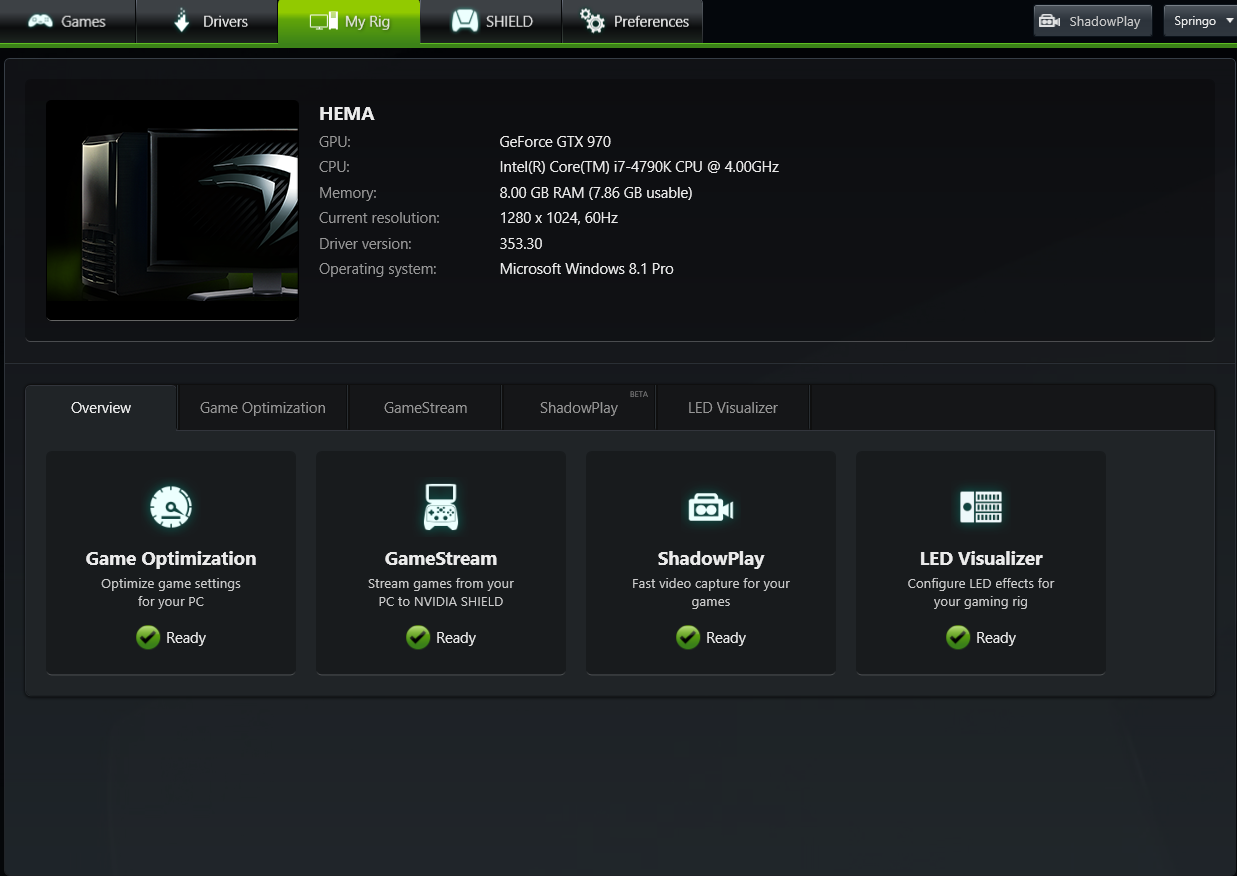Click the HEMA computer name
The height and width of the screenshot is (876, 1237).
point(347,114)
